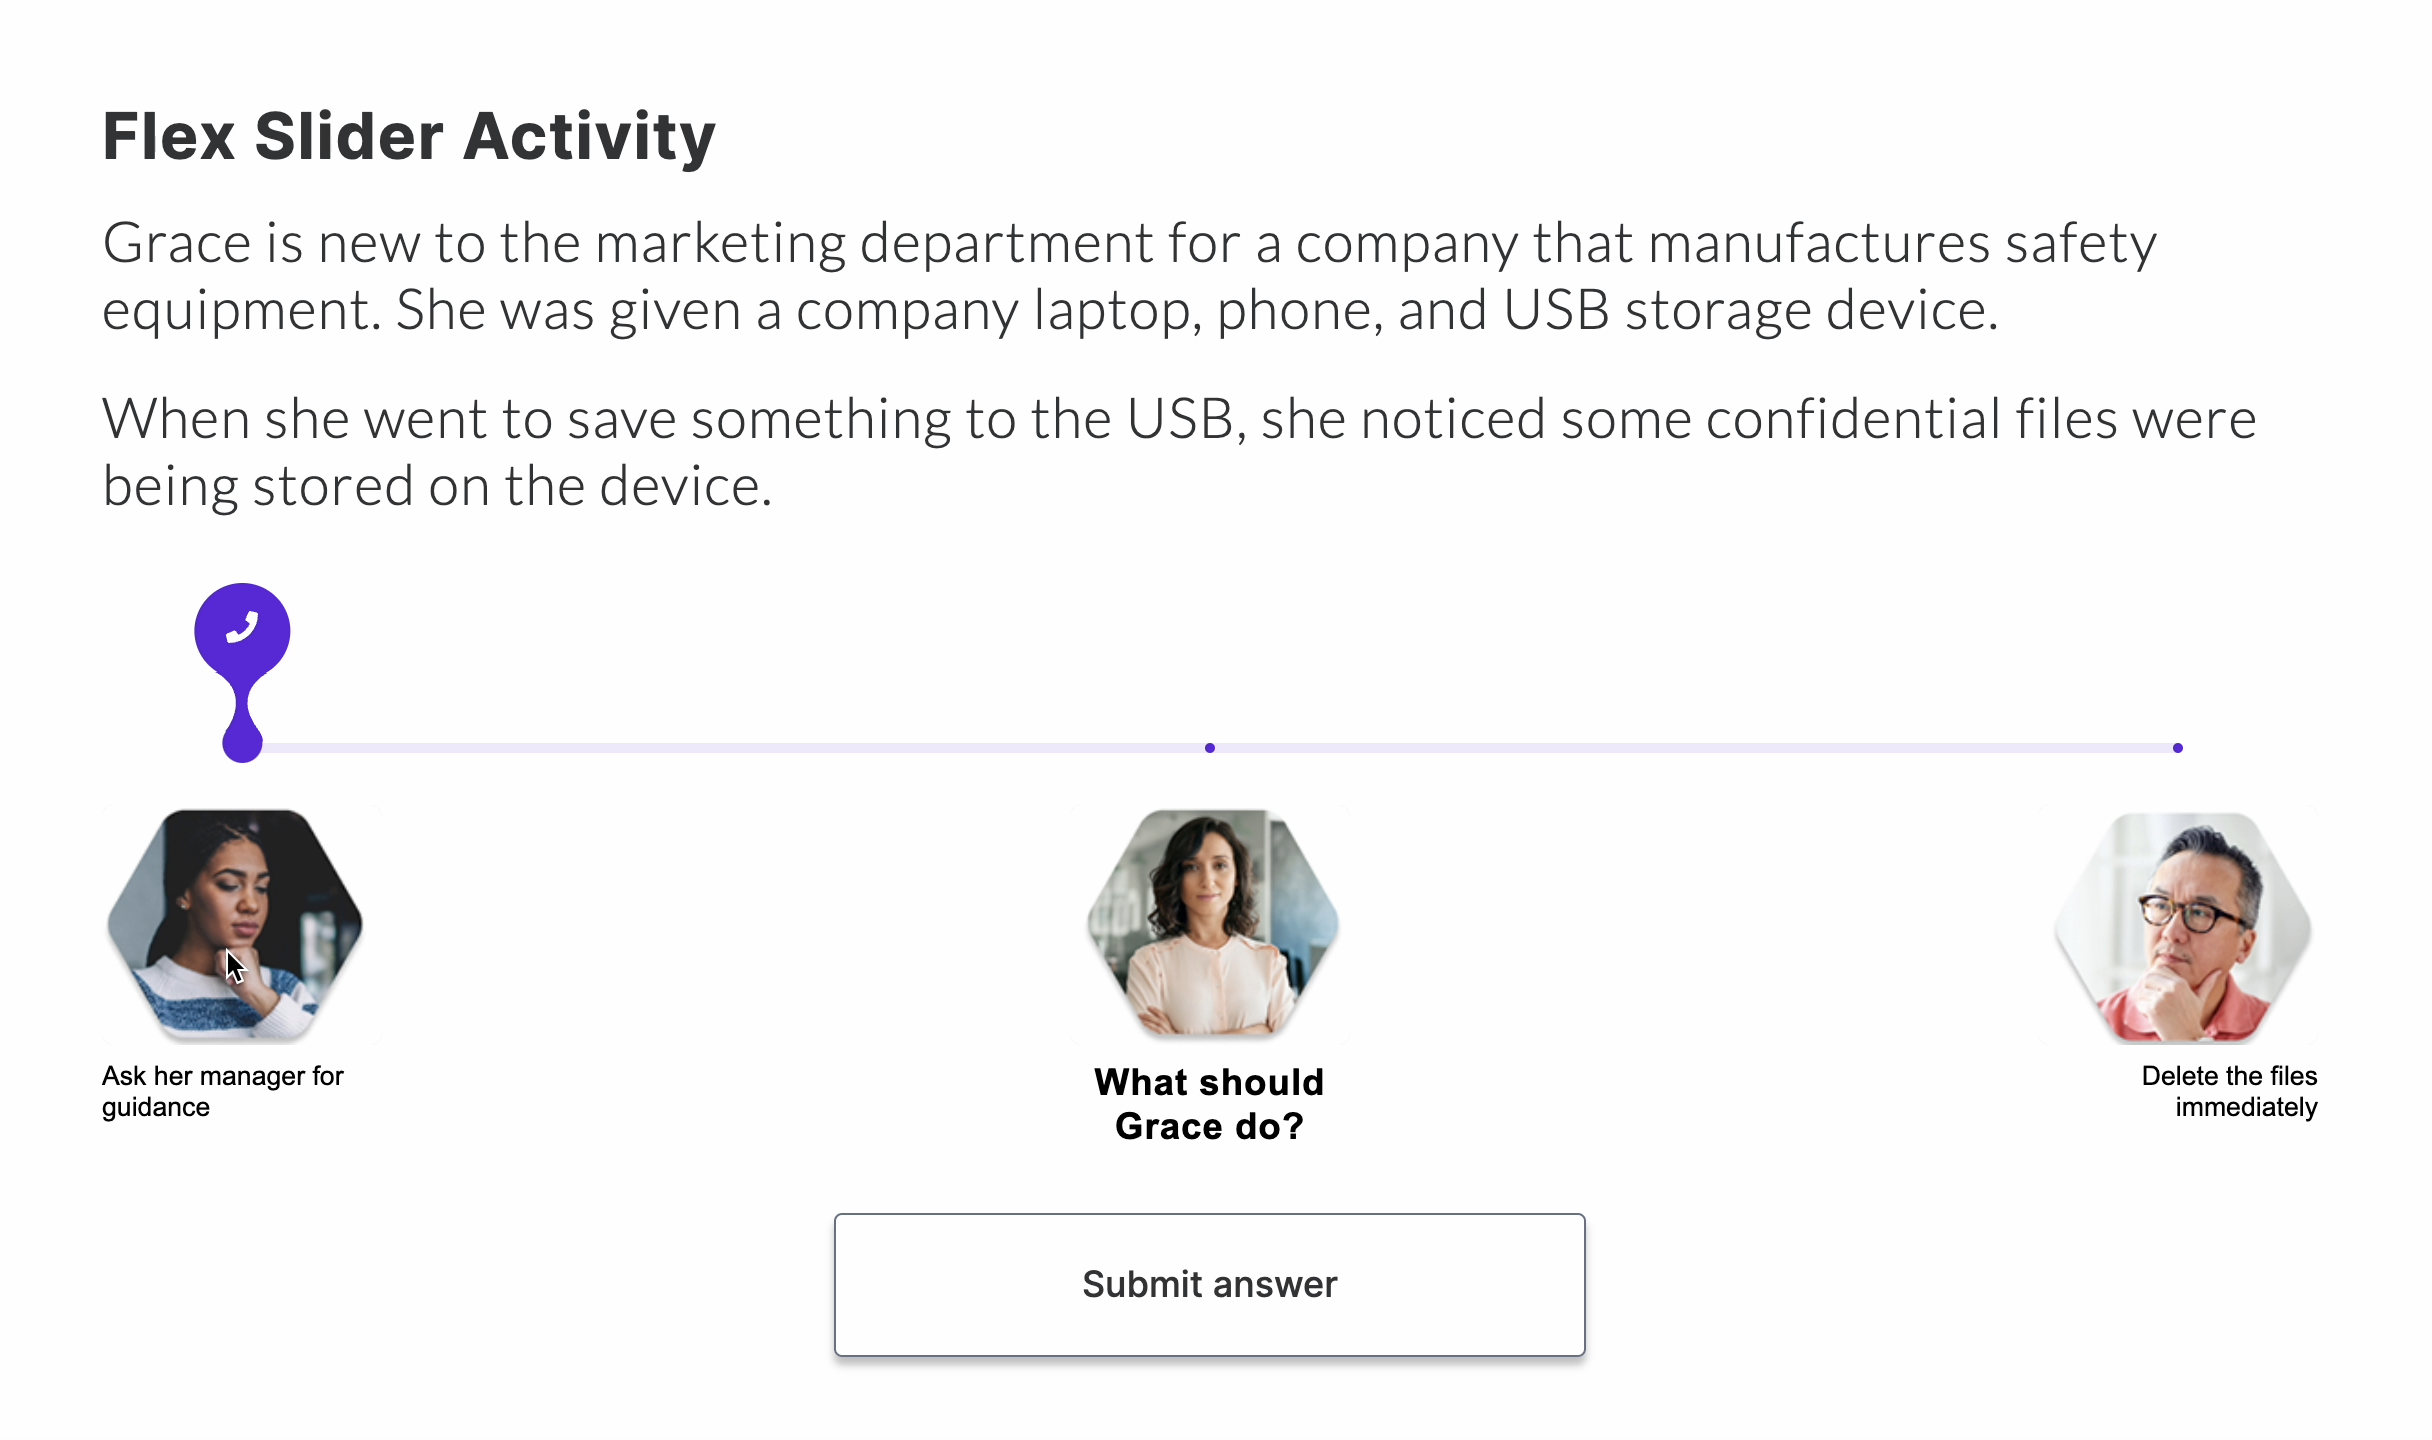Click the paragraph starting 'When she went'
The height and width of the screenshot is (1440, 2432).
[1180, 452]
